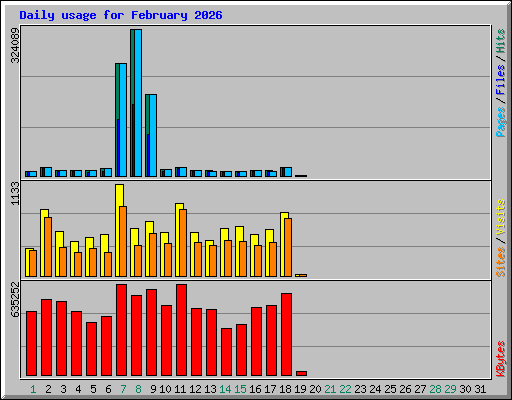Click the Sites legend label
The height and width of the screenshot is (400, 512).
pyautogui.click(x=501, y=262)
